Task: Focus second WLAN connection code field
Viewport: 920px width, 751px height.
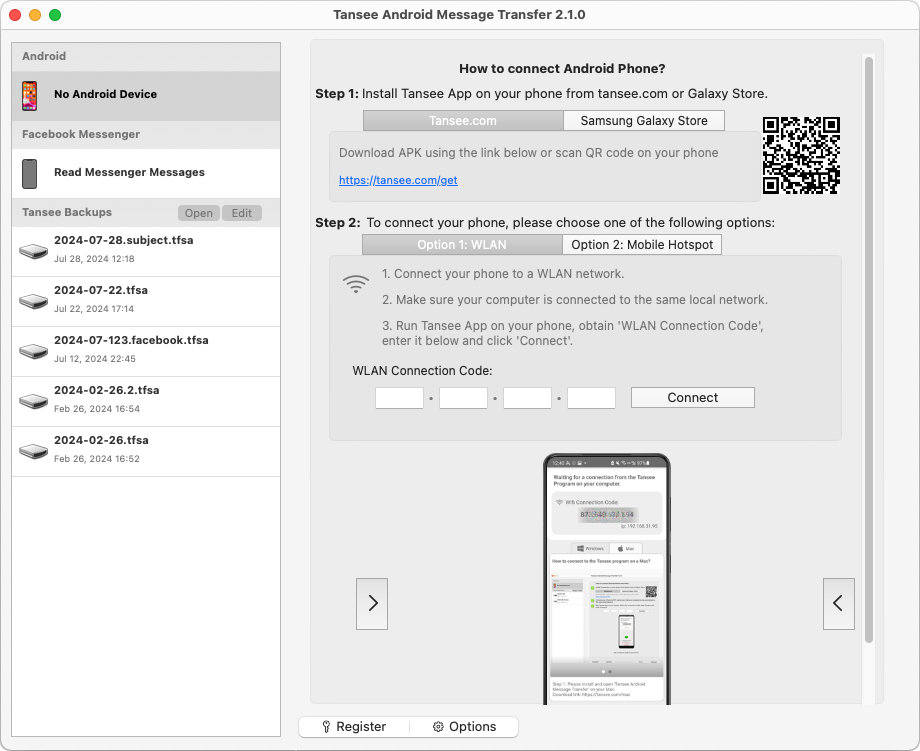Action: pos(463,398)
